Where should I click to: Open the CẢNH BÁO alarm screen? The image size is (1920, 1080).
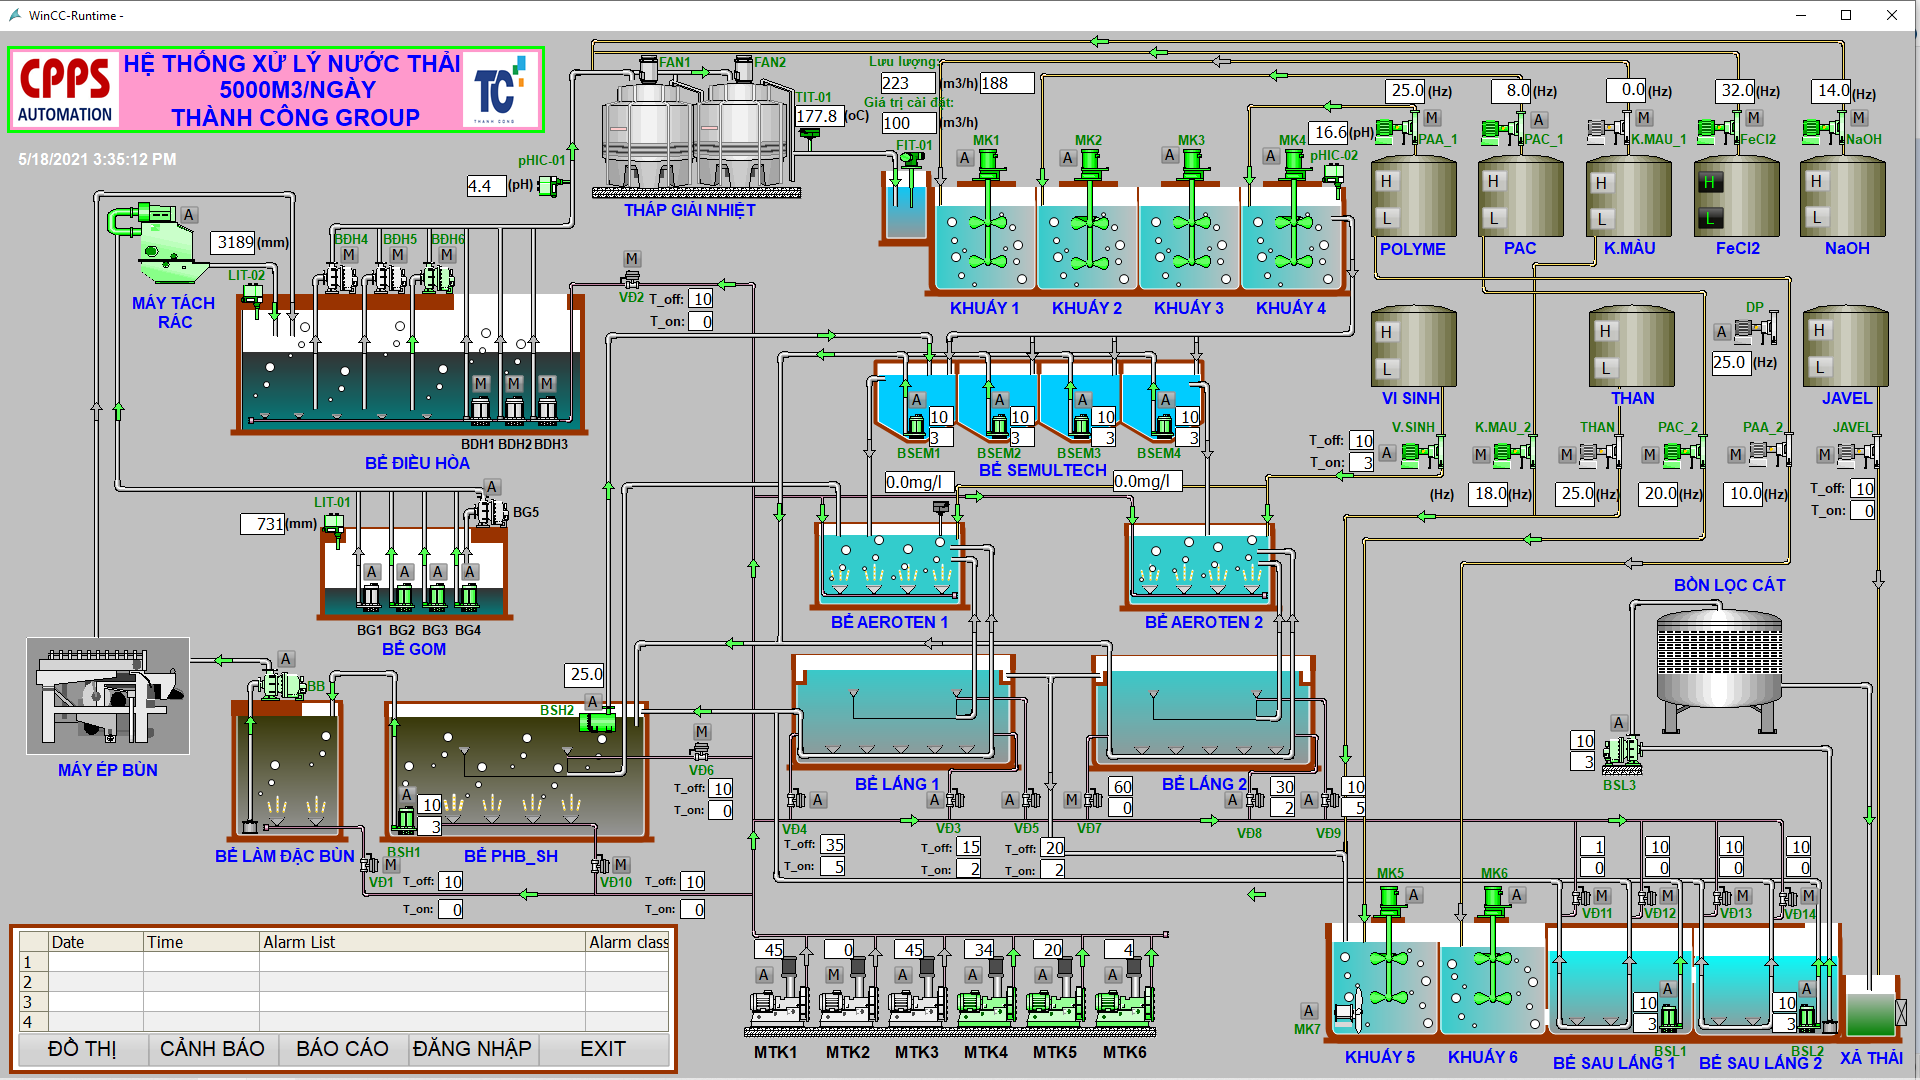(x=212, y=1049)
